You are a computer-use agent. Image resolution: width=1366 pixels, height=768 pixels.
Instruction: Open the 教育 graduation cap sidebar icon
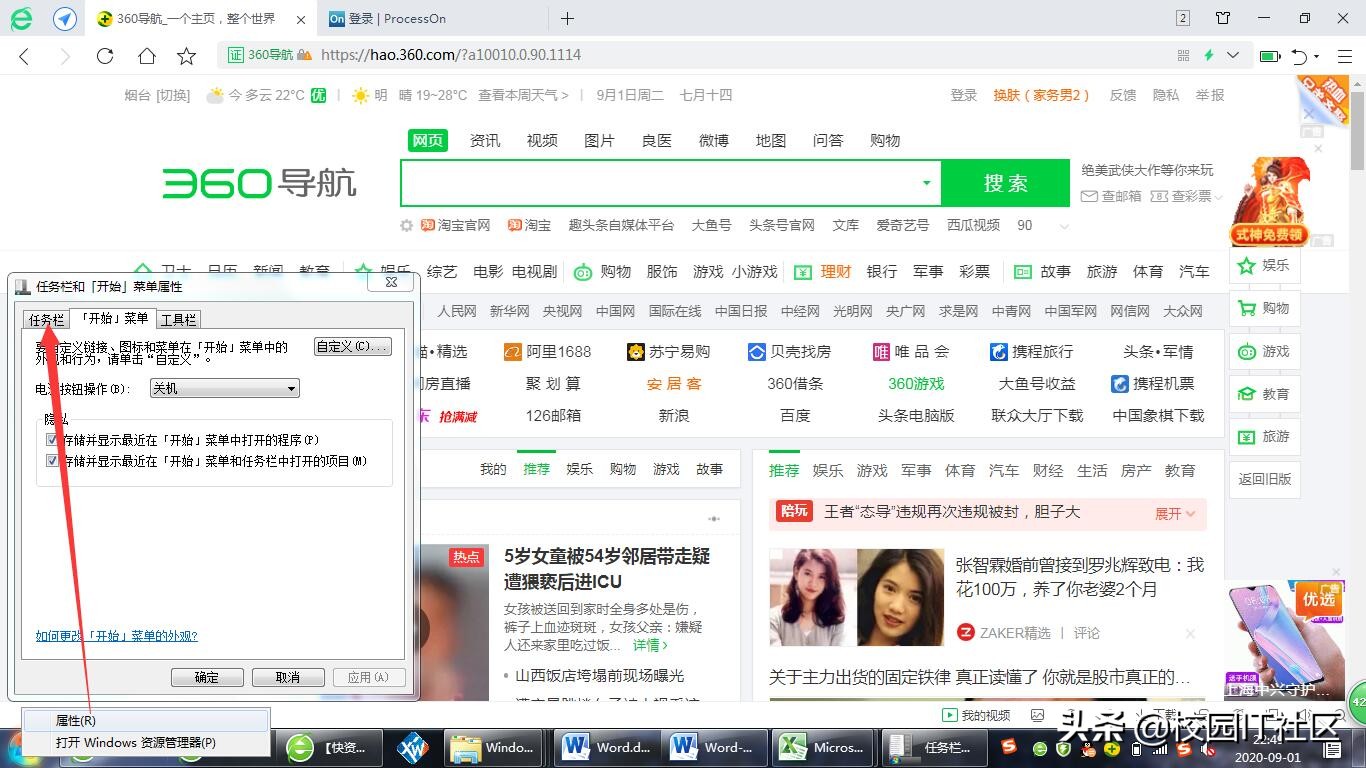tap(1247, 394)
